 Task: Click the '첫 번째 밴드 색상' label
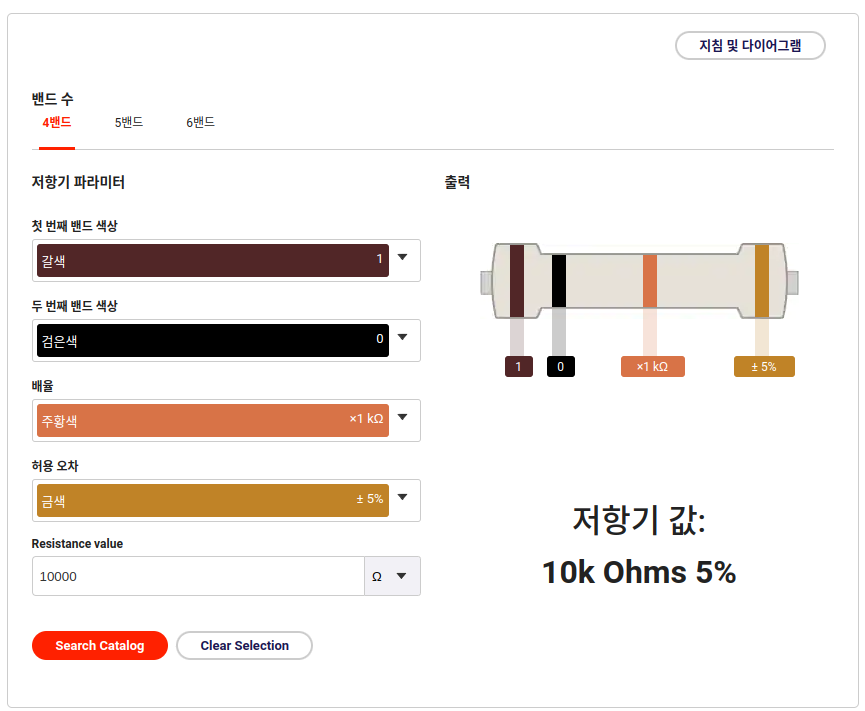click(x=74, y=226)
